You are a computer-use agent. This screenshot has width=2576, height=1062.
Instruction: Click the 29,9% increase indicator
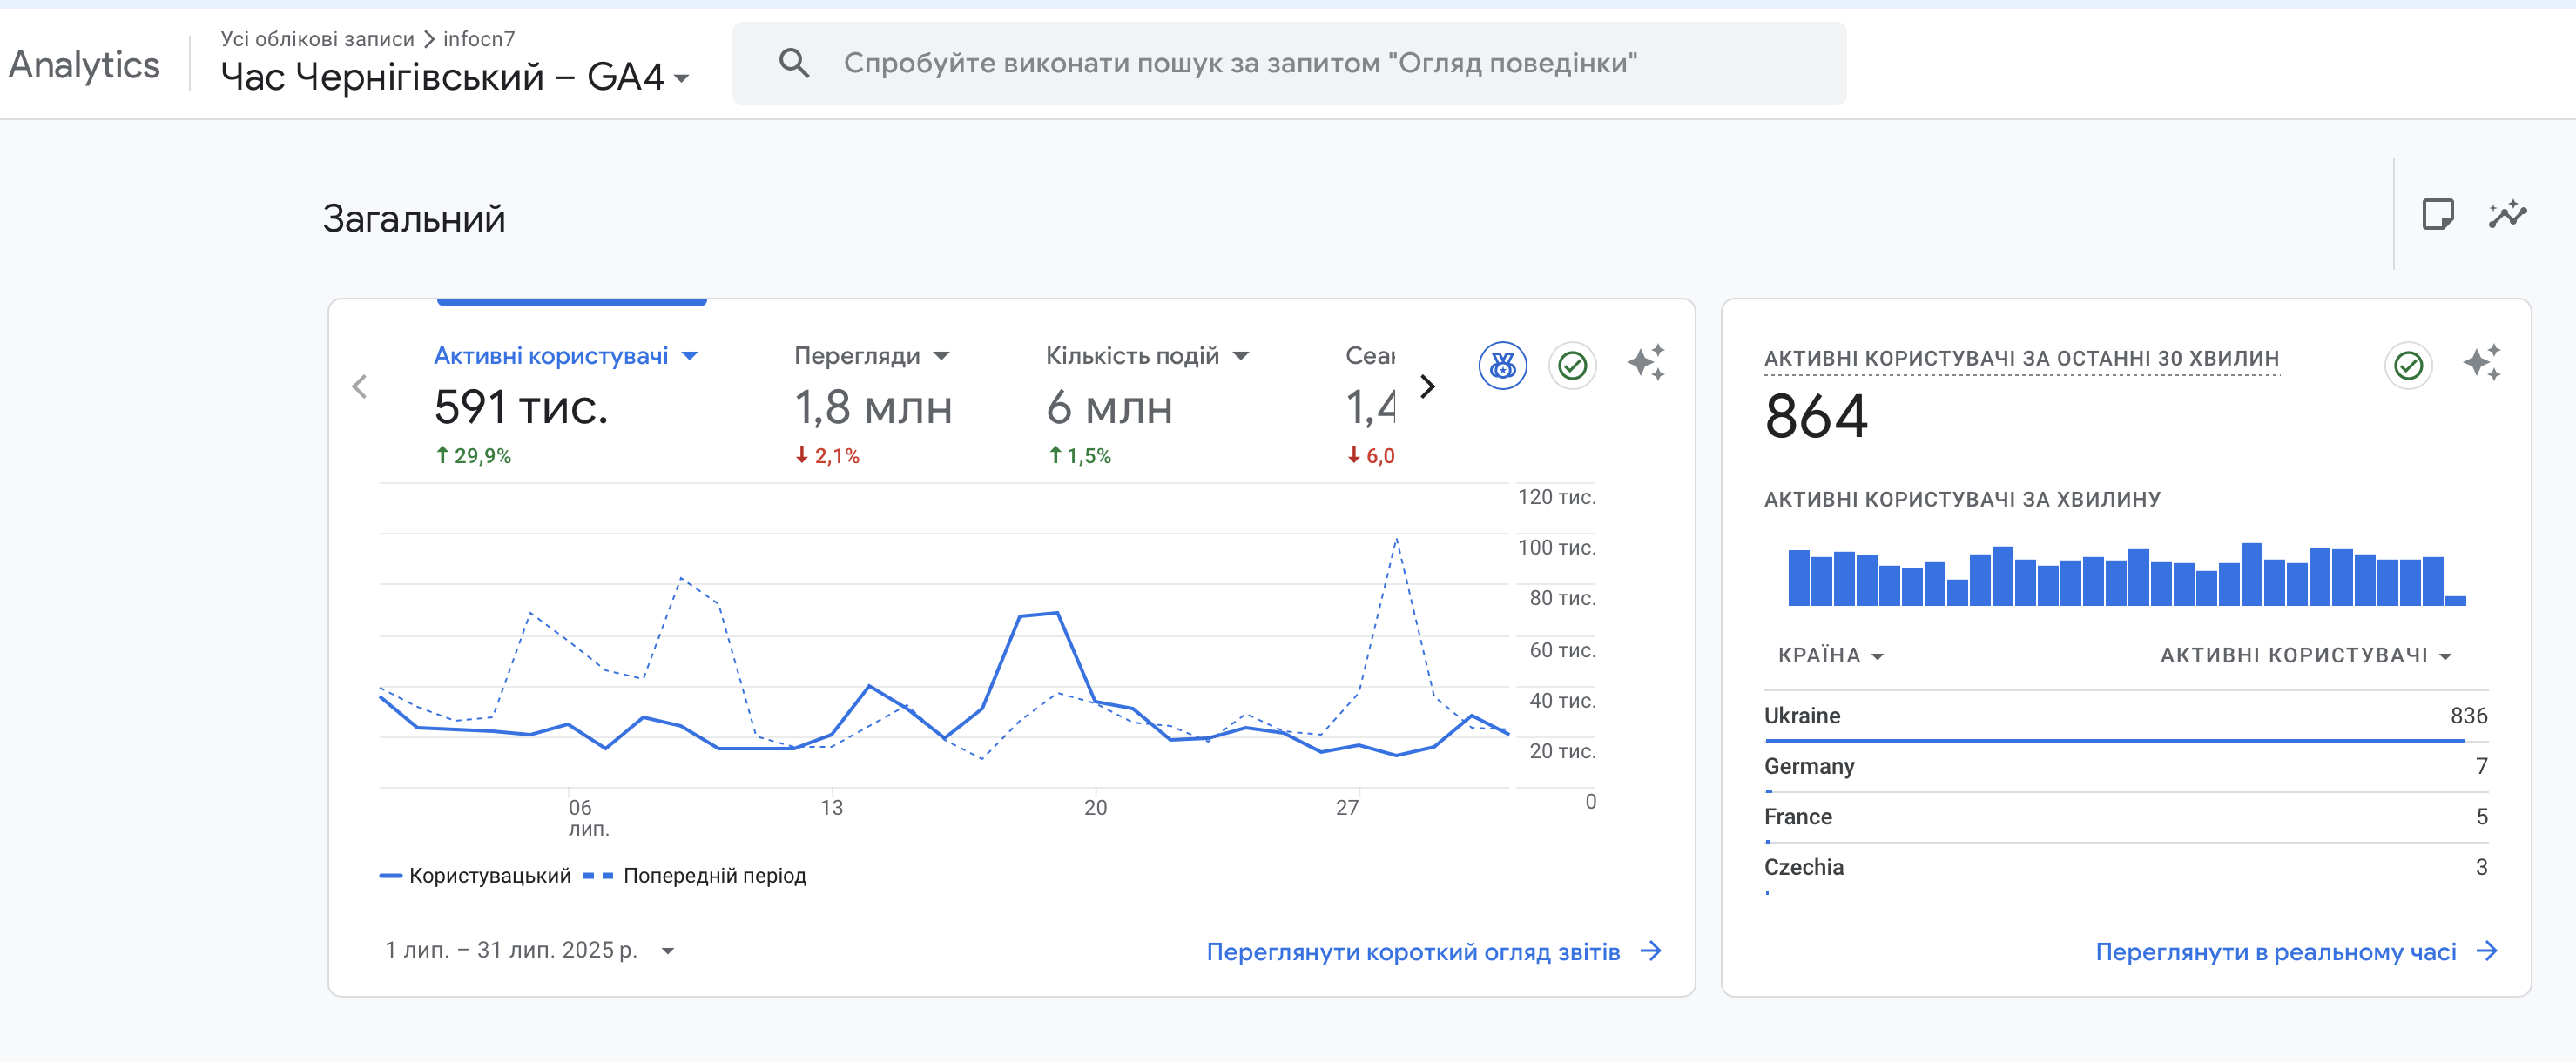pyautogui.click(x=473, y=456)
